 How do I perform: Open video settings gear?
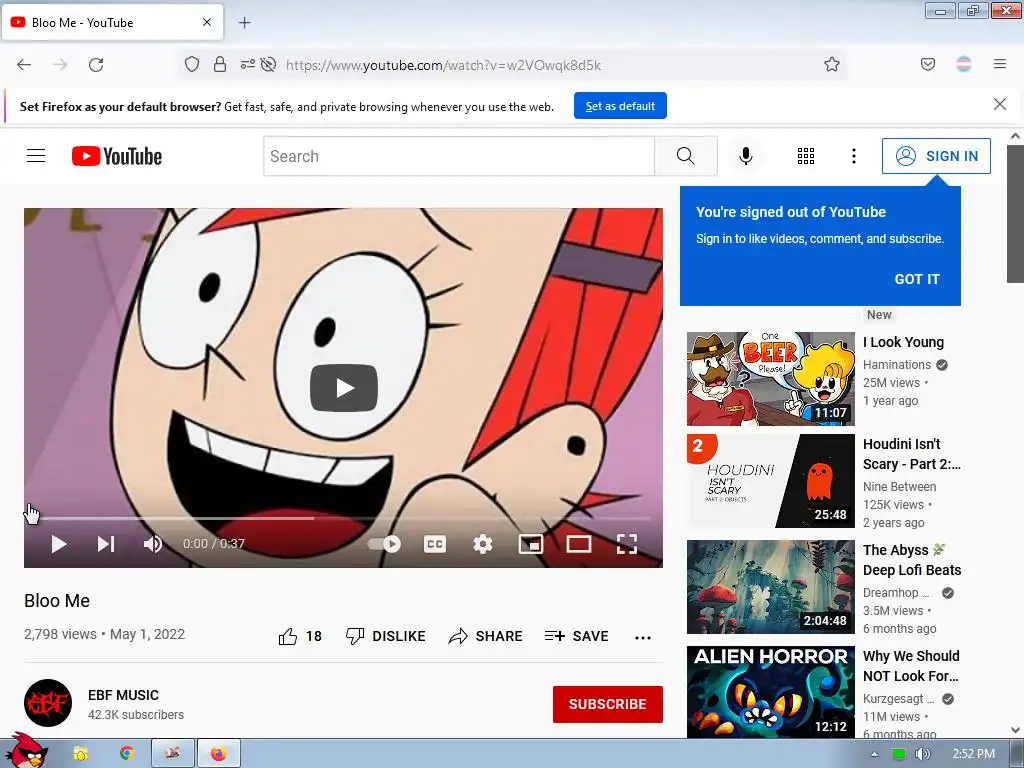[483, 544]
